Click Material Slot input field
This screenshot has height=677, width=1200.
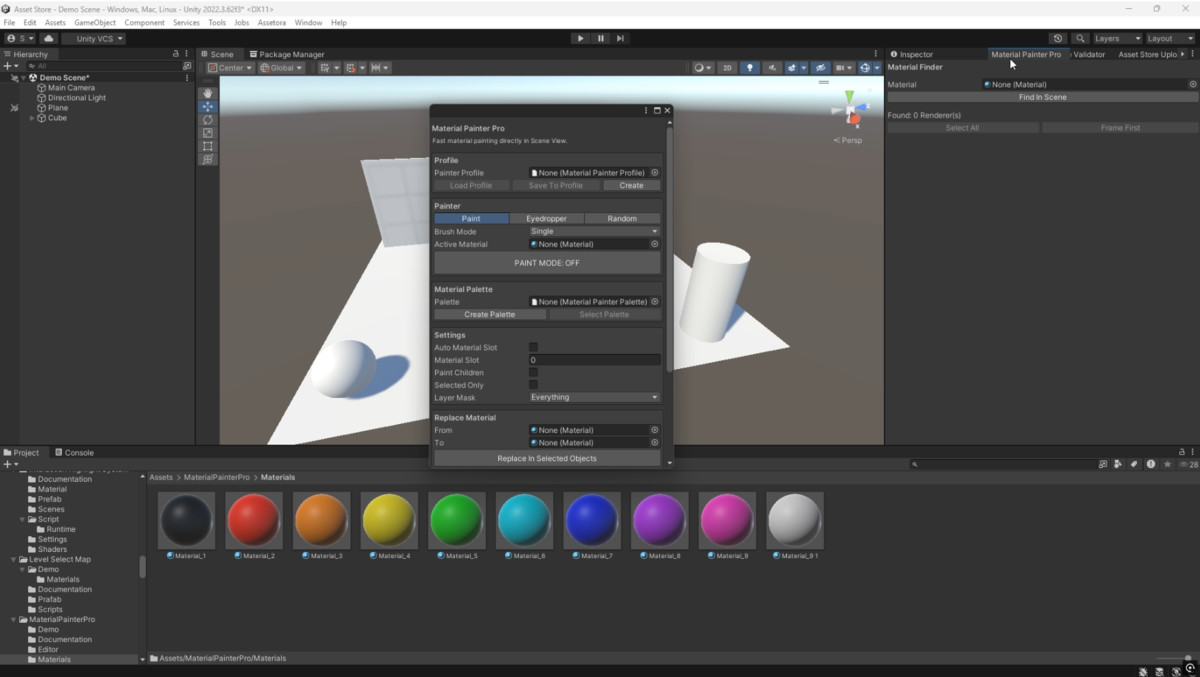click(594, 360)
